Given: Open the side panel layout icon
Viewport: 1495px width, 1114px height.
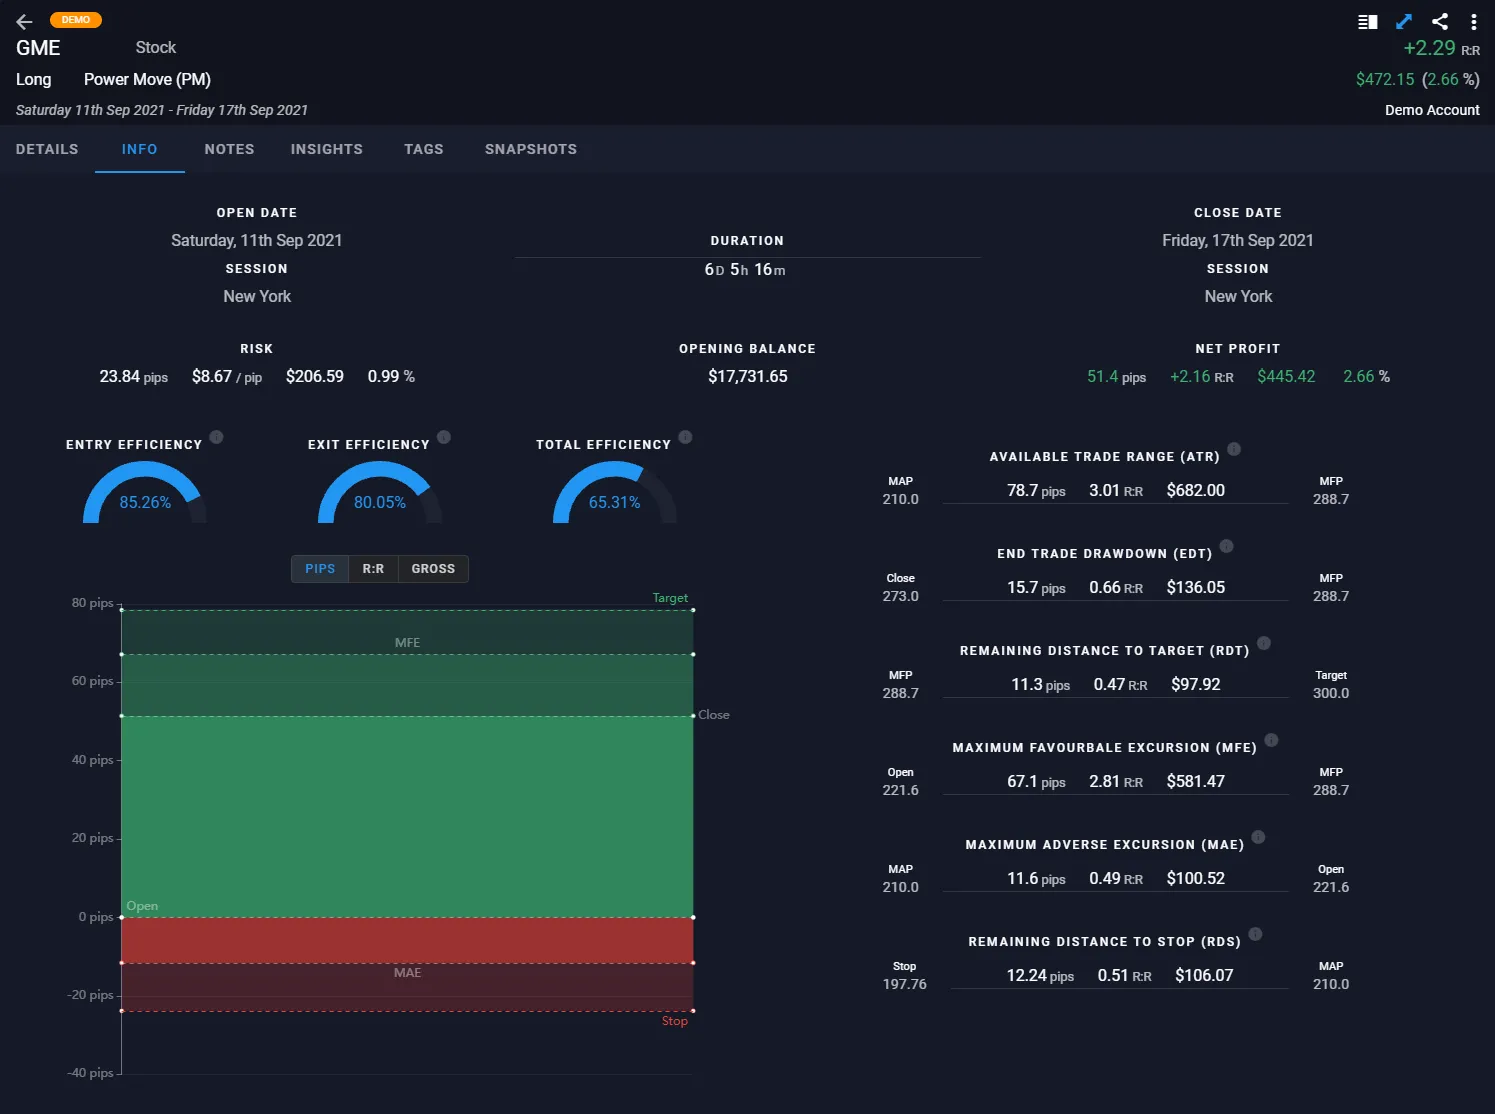Looking at the screenshot, I should (x=1368, y=21).
